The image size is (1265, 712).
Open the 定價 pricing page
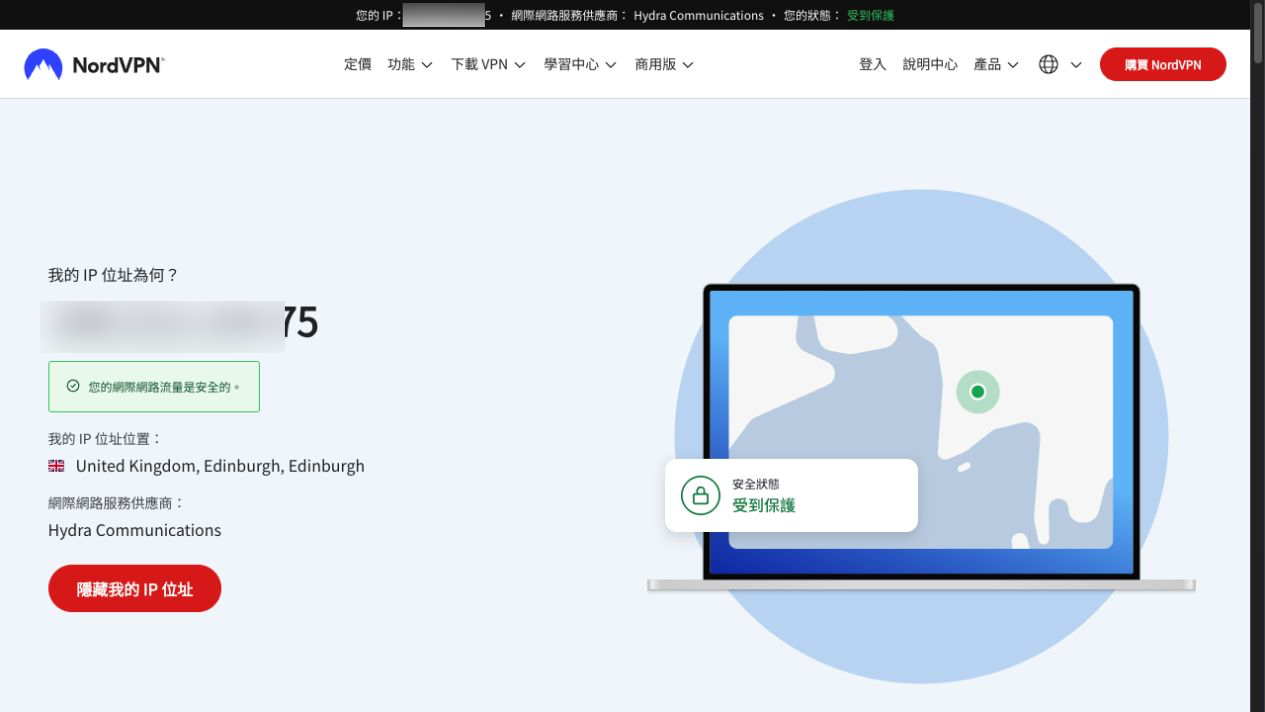pyautogui.click(x=357, y=64)
